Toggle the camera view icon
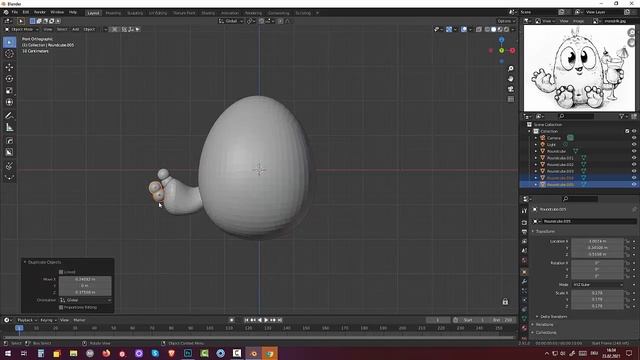This screenshot has width=640, height=360. click(511, 89)
